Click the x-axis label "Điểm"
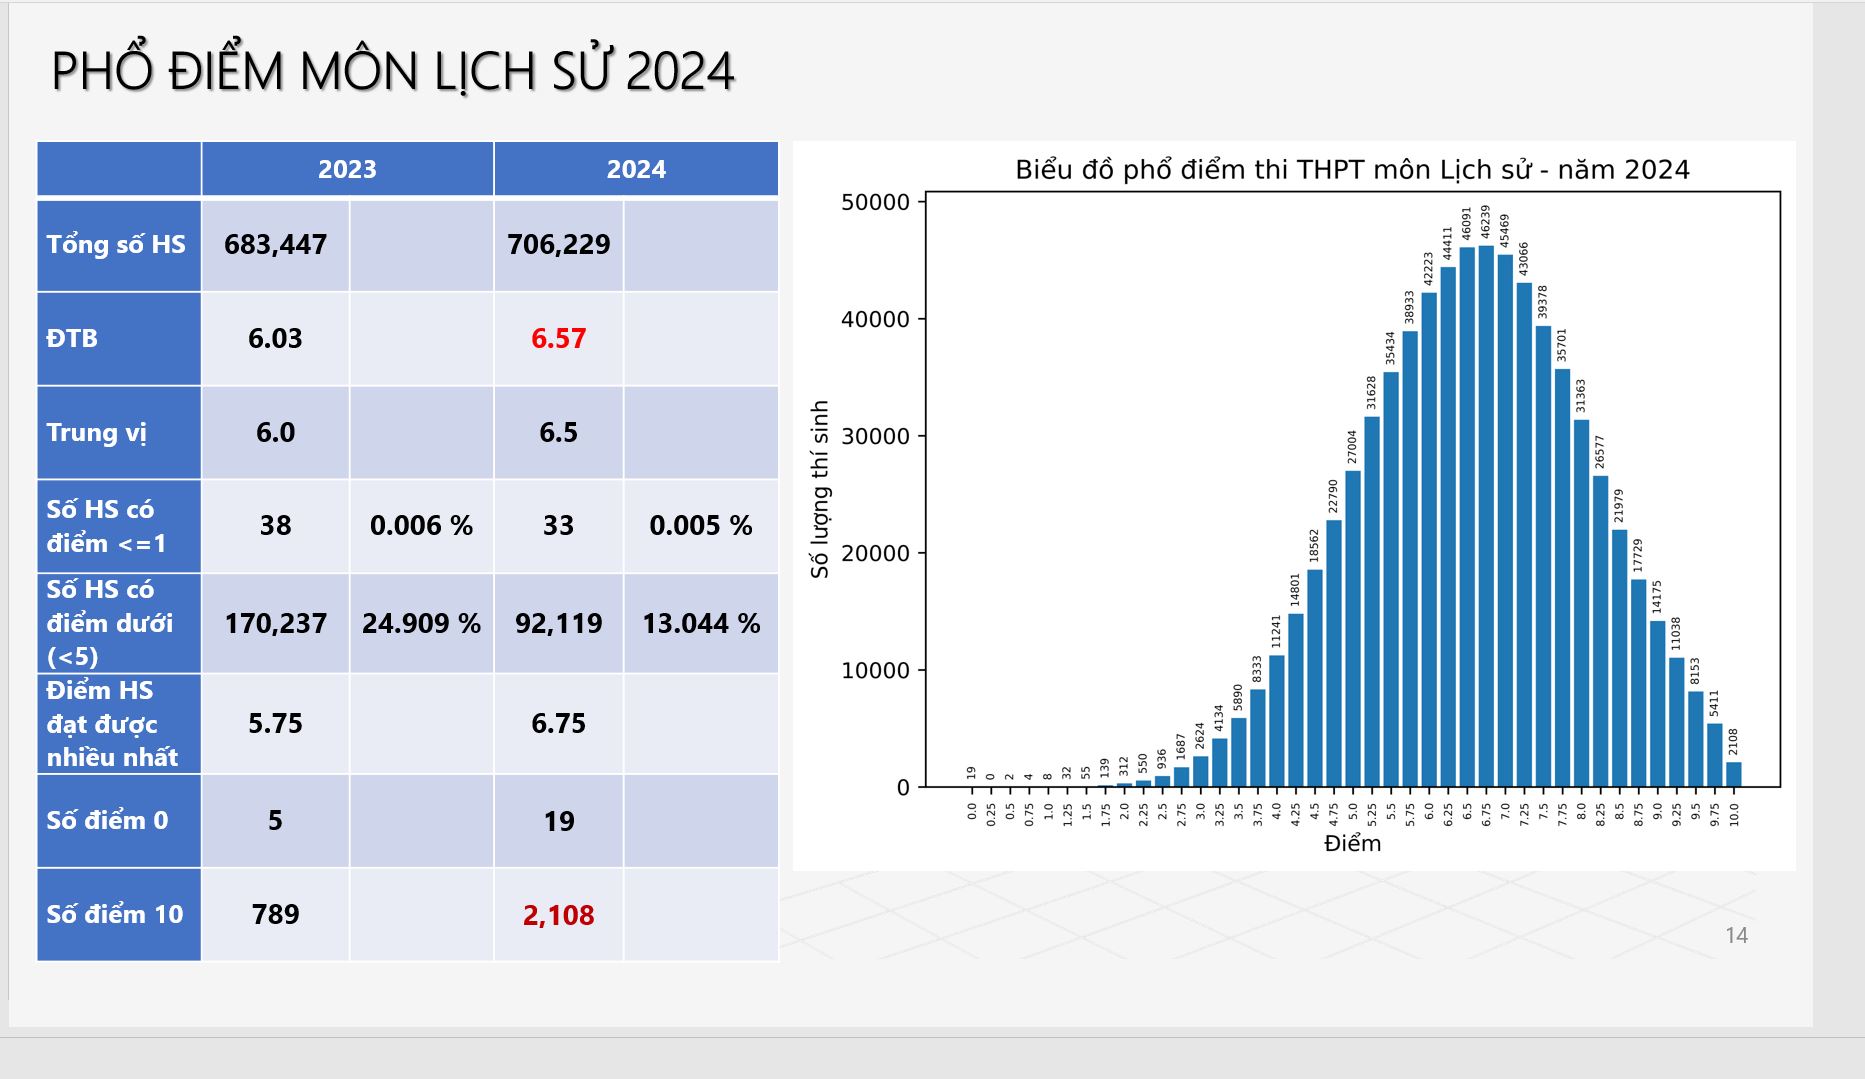1865x1079 pixels. click(x=1352, y=843)
